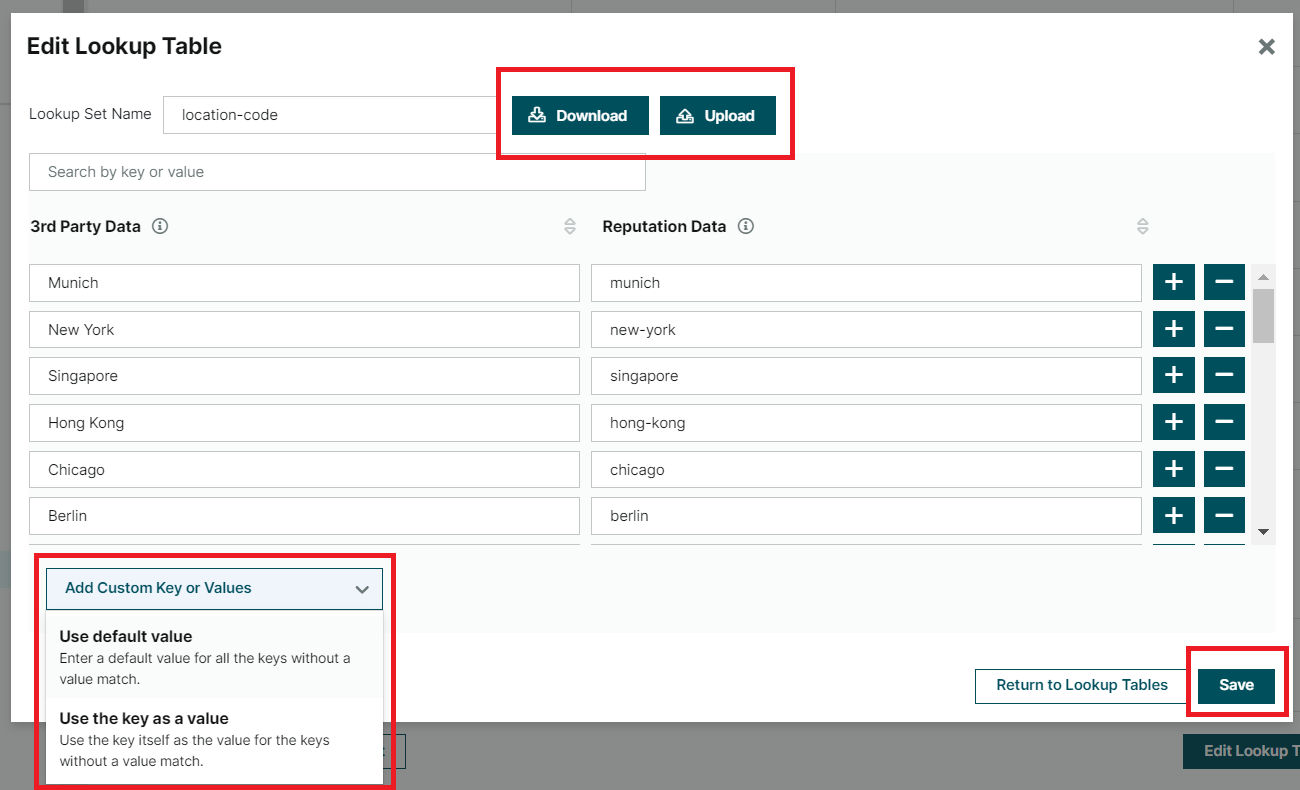Edit the munich value field
Image resolution: width=1300 pixels, height=790 pixels.
coord(866,283)
